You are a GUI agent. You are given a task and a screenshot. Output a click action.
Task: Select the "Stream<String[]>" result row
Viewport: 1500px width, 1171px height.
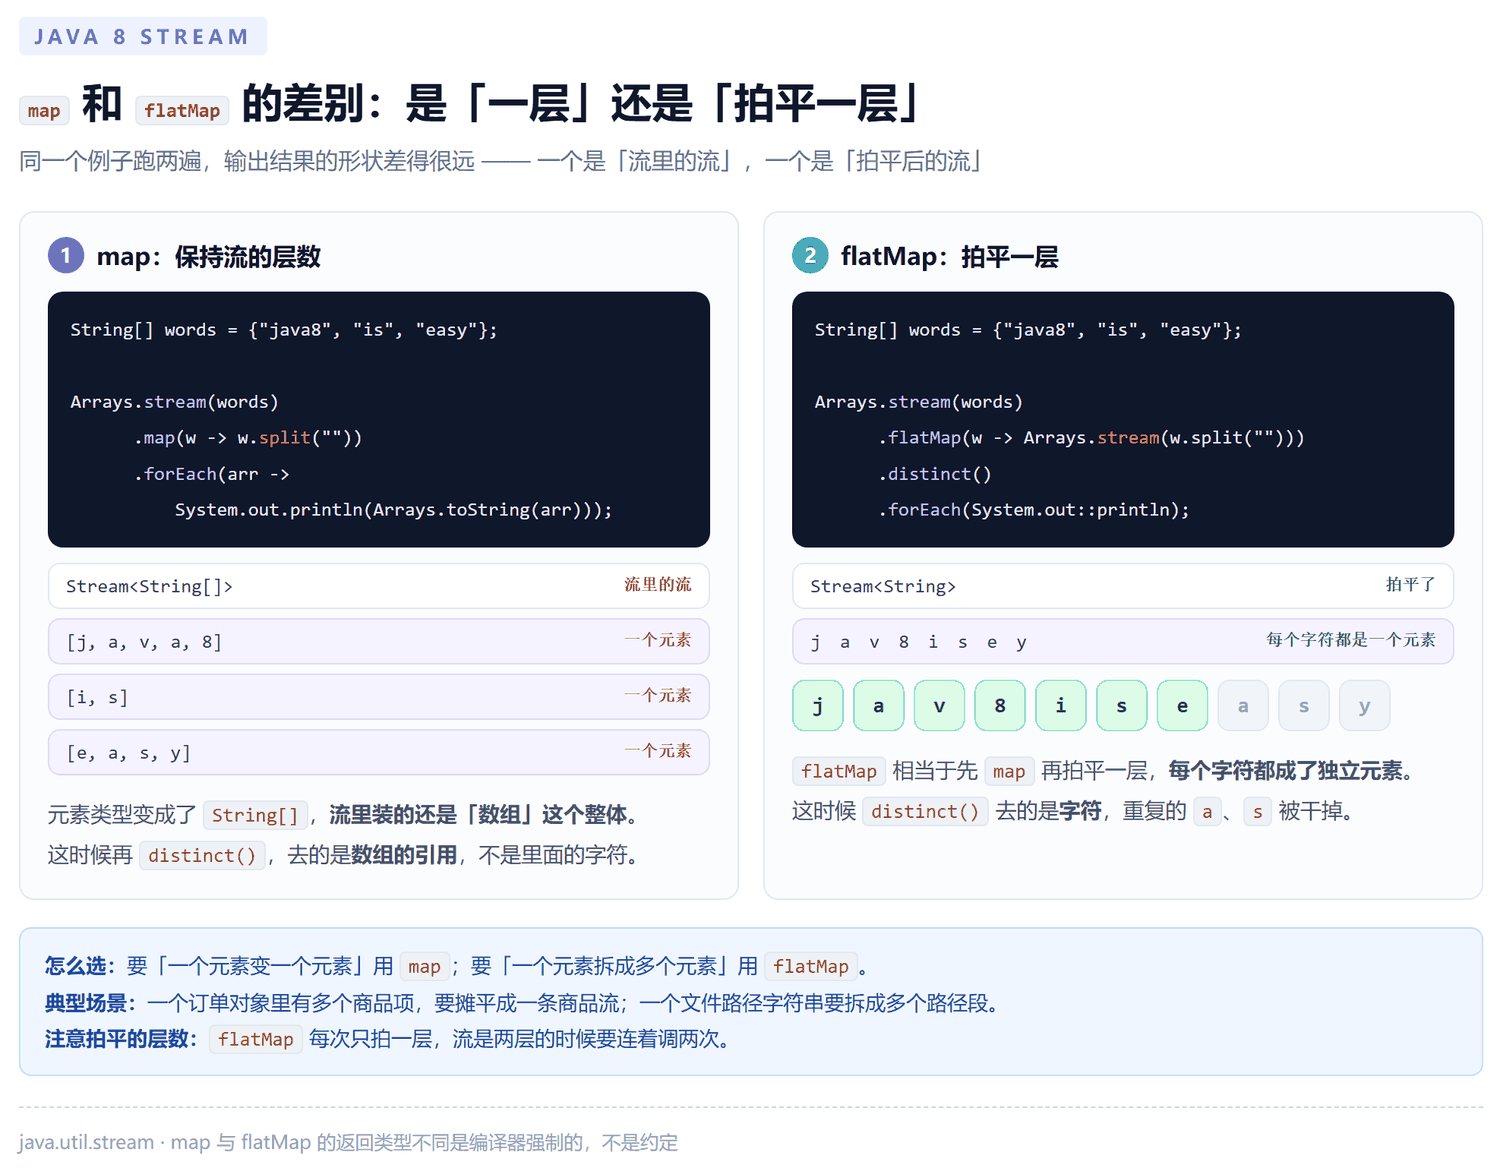379,586
